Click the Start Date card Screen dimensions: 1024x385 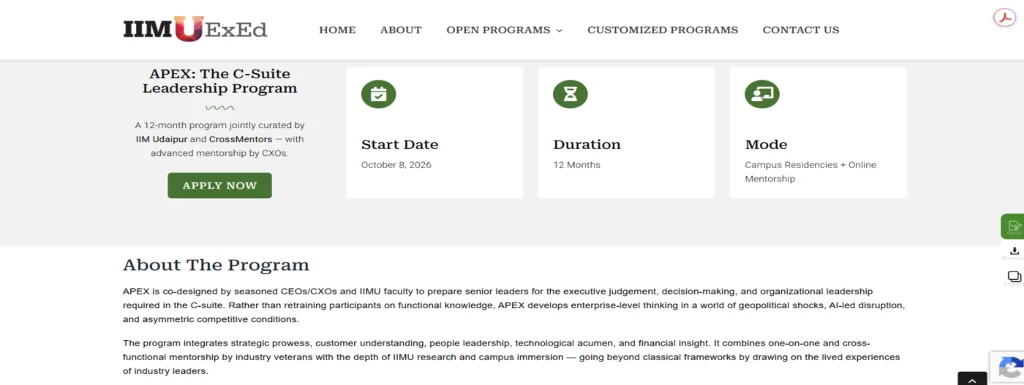coord(435,132)
